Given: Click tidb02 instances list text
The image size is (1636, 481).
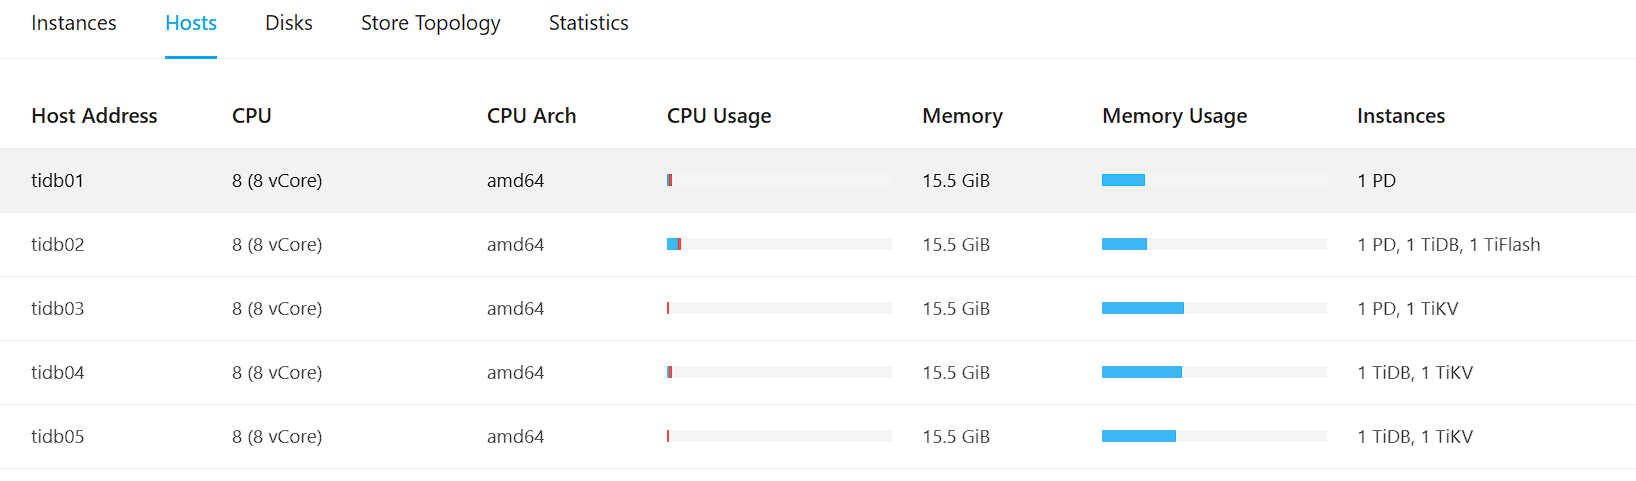Looking at the screenshot, I should pos(1448,245).
